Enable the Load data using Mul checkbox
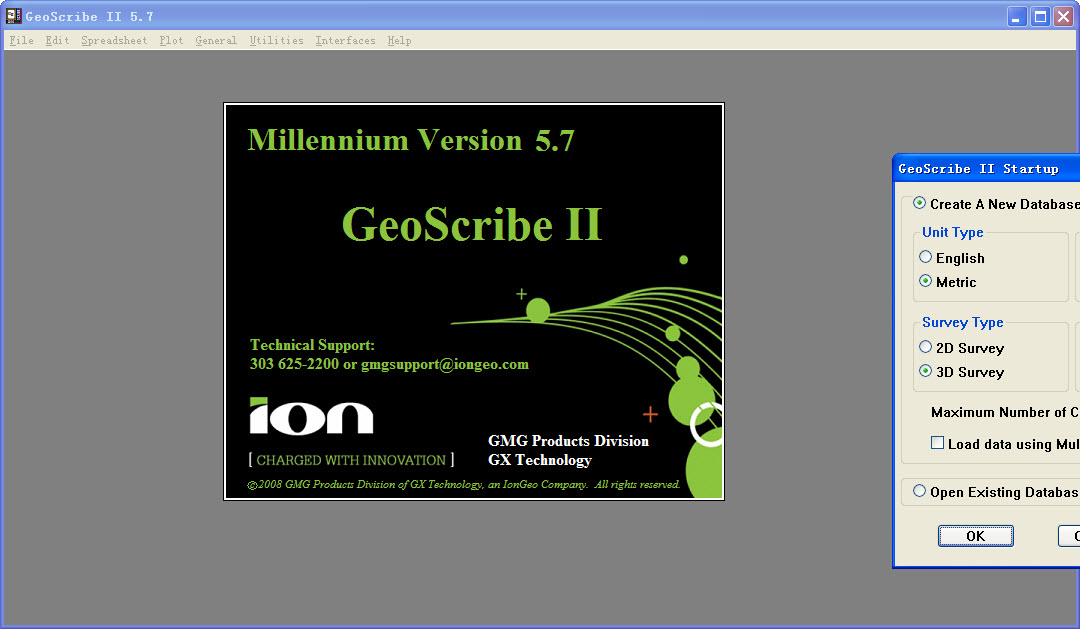The height and width of the screenshot is (629, 1080). tap(937, 443)
